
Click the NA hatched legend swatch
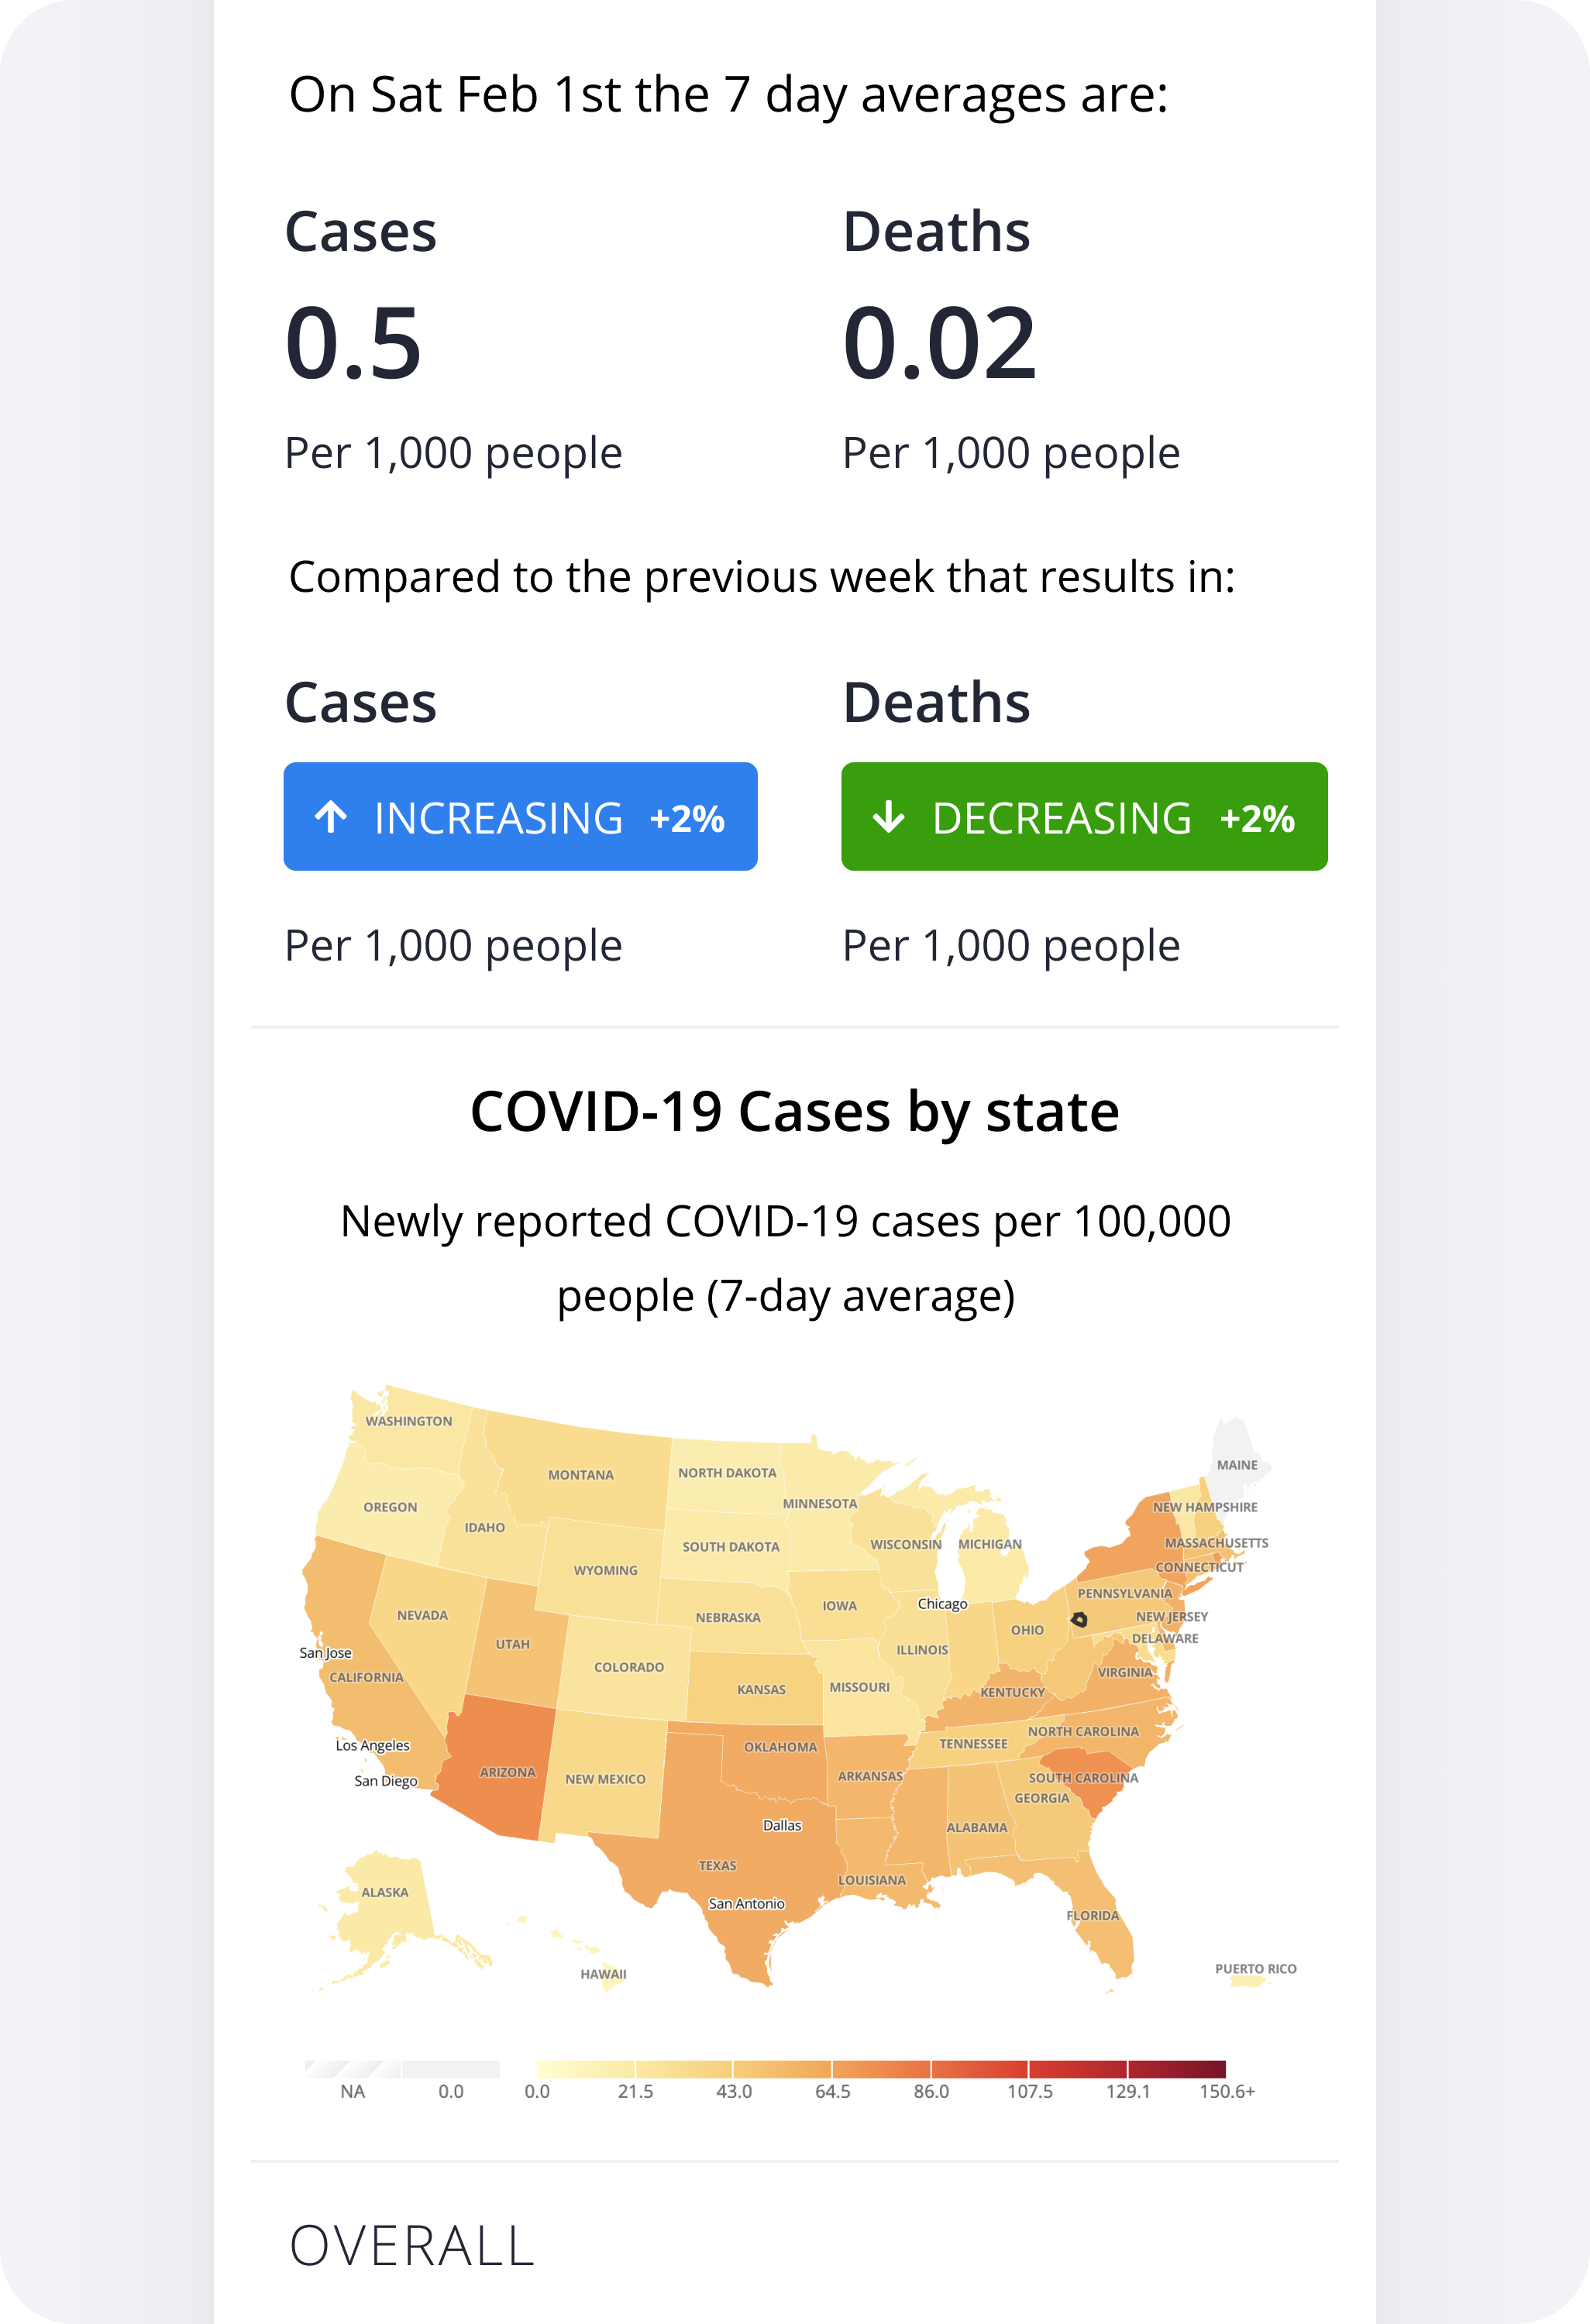click(x=353, y=2069)
